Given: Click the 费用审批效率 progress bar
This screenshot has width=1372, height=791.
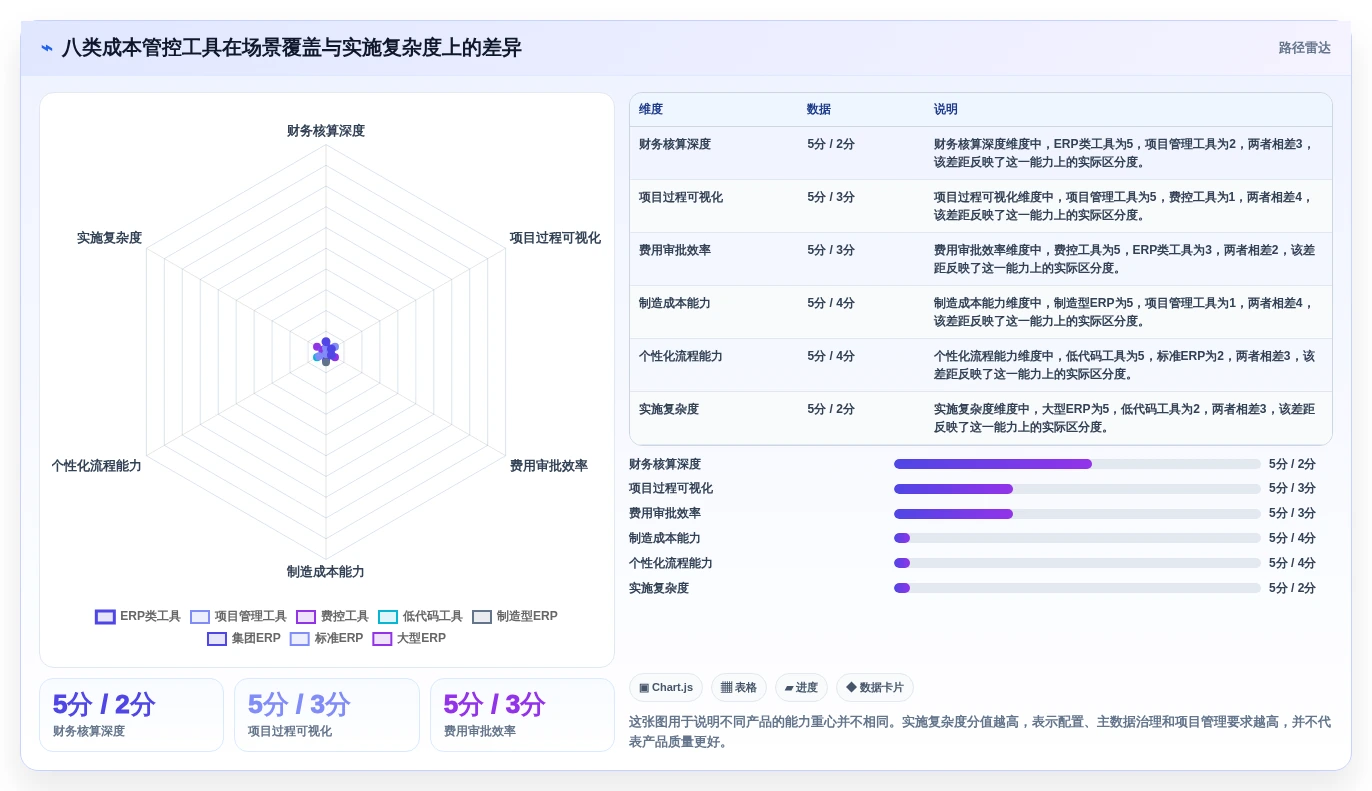Looking at the screenshot, I should point(1077,514).
